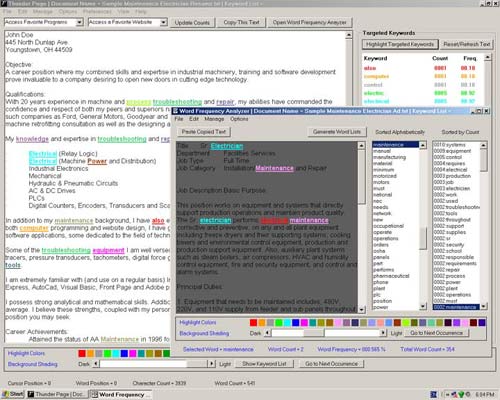The image size is (500, 400).
Task: Choose the red highlight color in Thunder Page window
Action: pyautogui.click(x=82, y=353)
